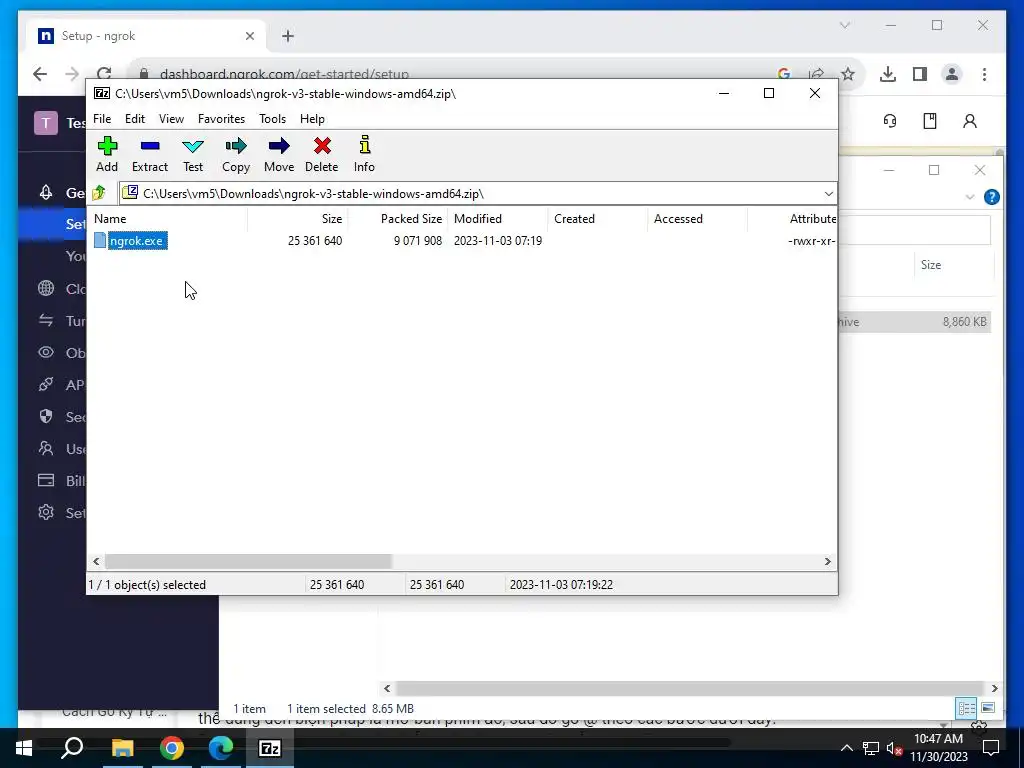Open the Chrome three-dot menu

click(x=984, y=74)
